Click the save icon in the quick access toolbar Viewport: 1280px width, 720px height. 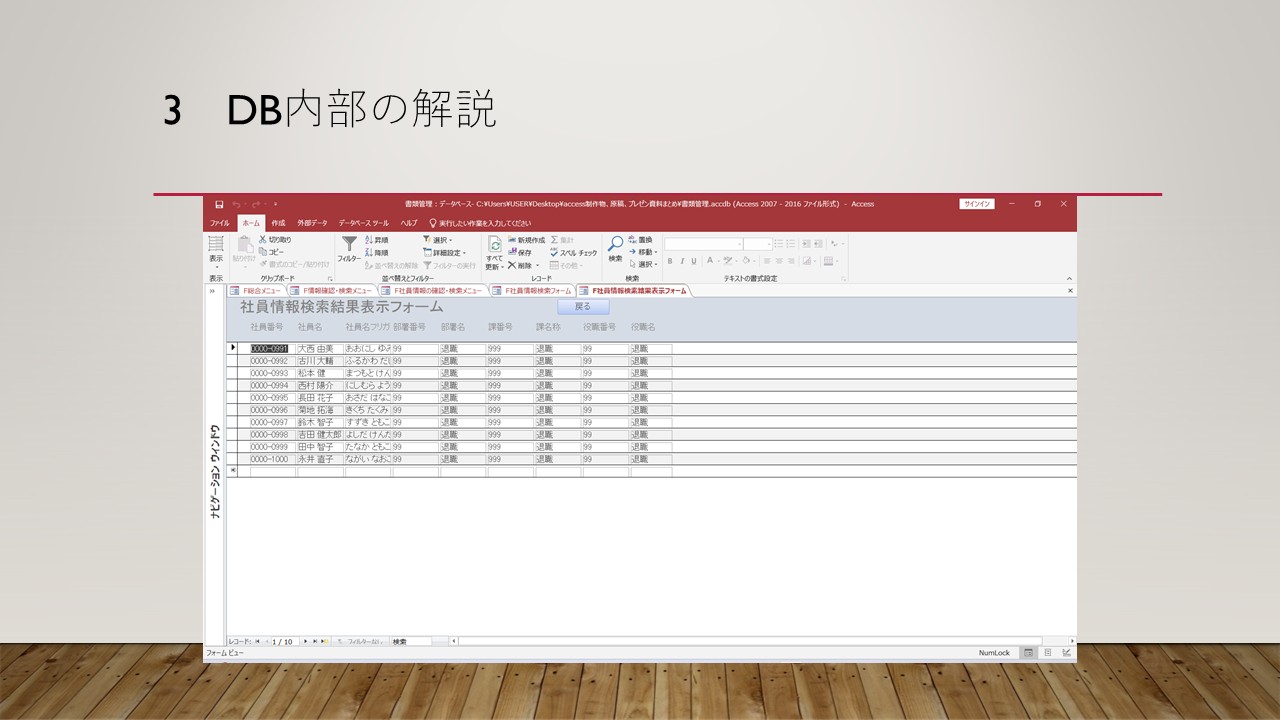219,204
